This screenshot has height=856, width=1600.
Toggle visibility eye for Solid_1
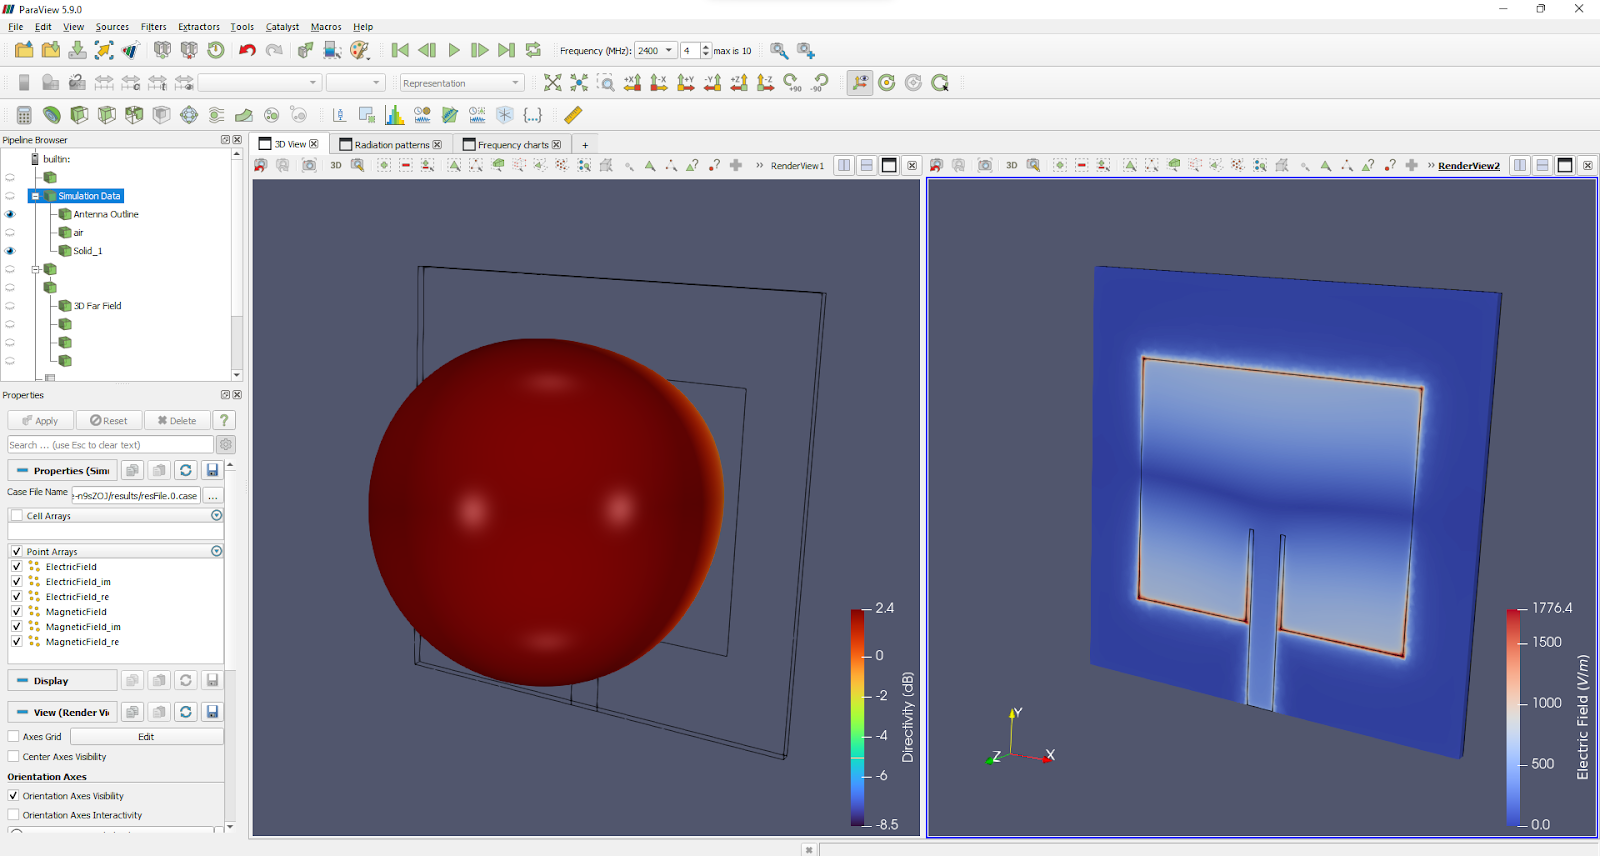10,251
